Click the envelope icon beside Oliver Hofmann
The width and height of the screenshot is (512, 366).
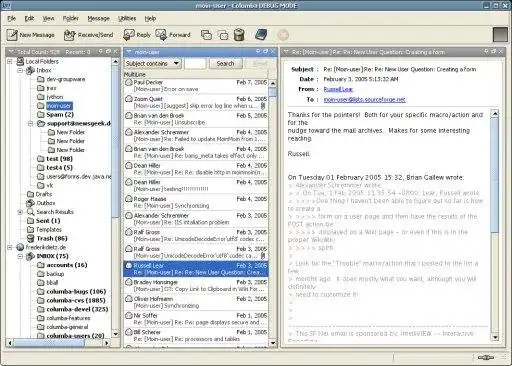[x=129, y=299]
